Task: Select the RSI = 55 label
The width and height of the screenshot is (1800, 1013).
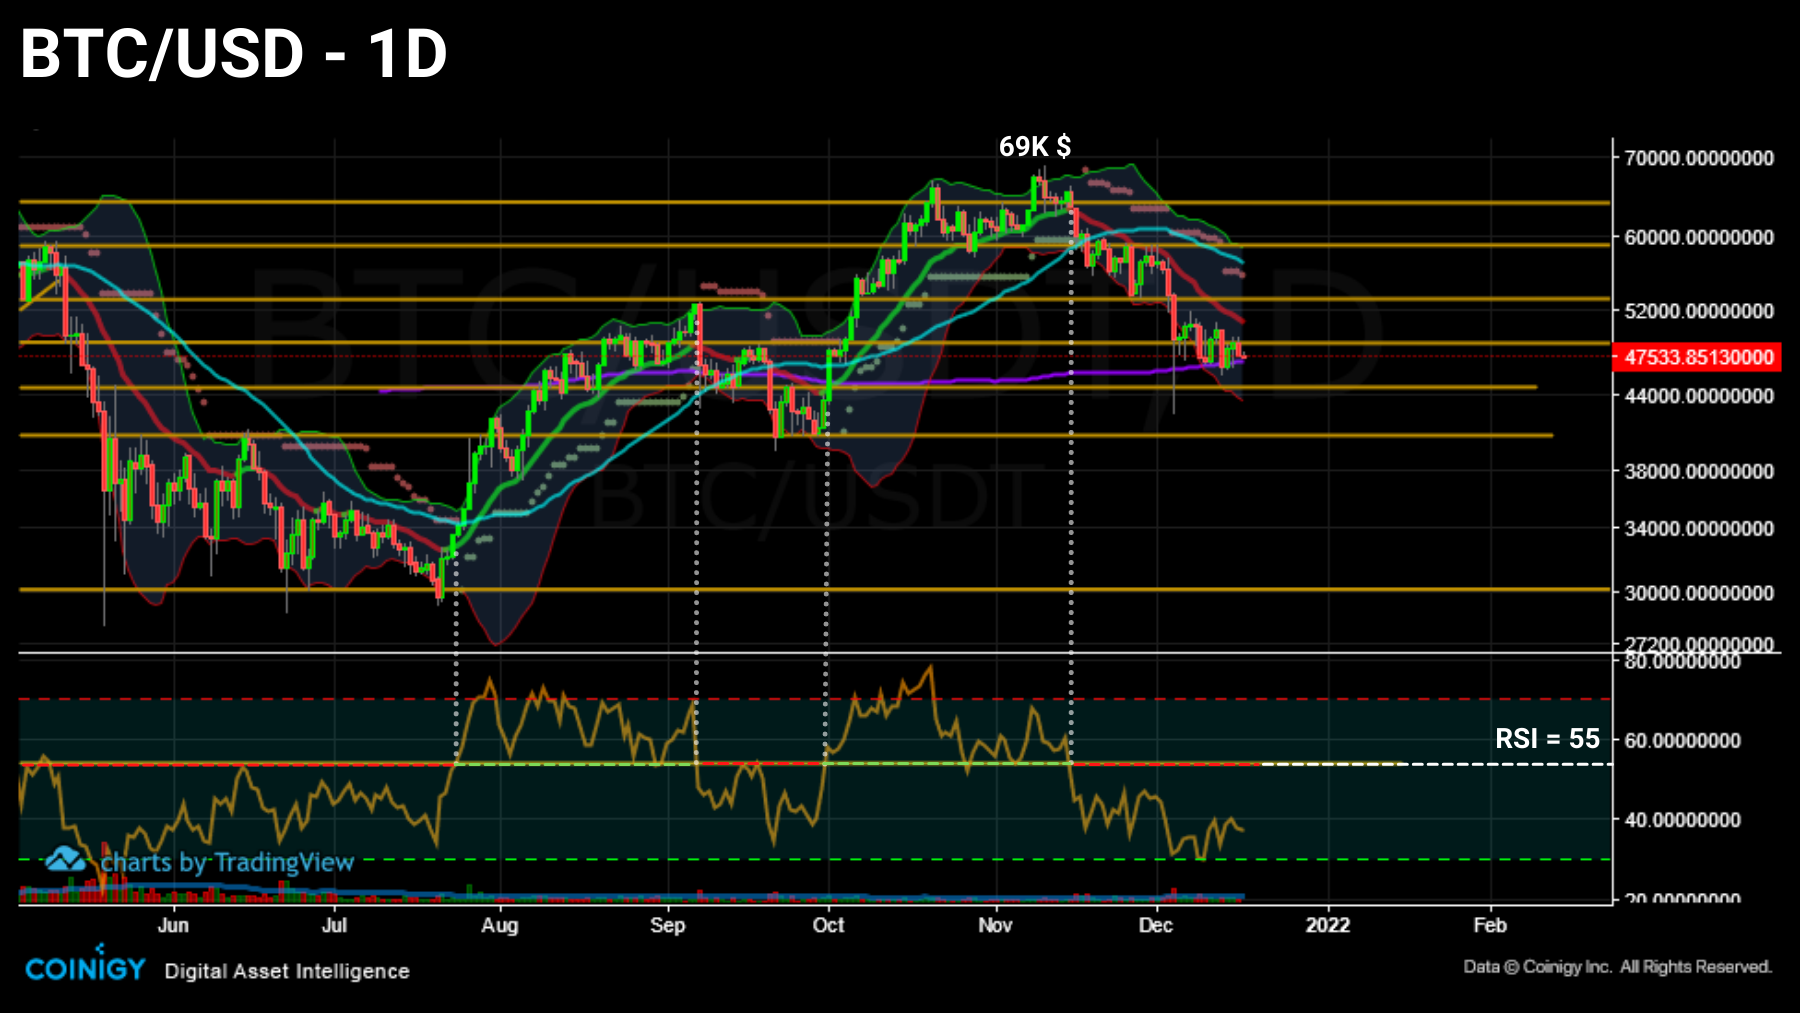Action: coord(1548,740)
